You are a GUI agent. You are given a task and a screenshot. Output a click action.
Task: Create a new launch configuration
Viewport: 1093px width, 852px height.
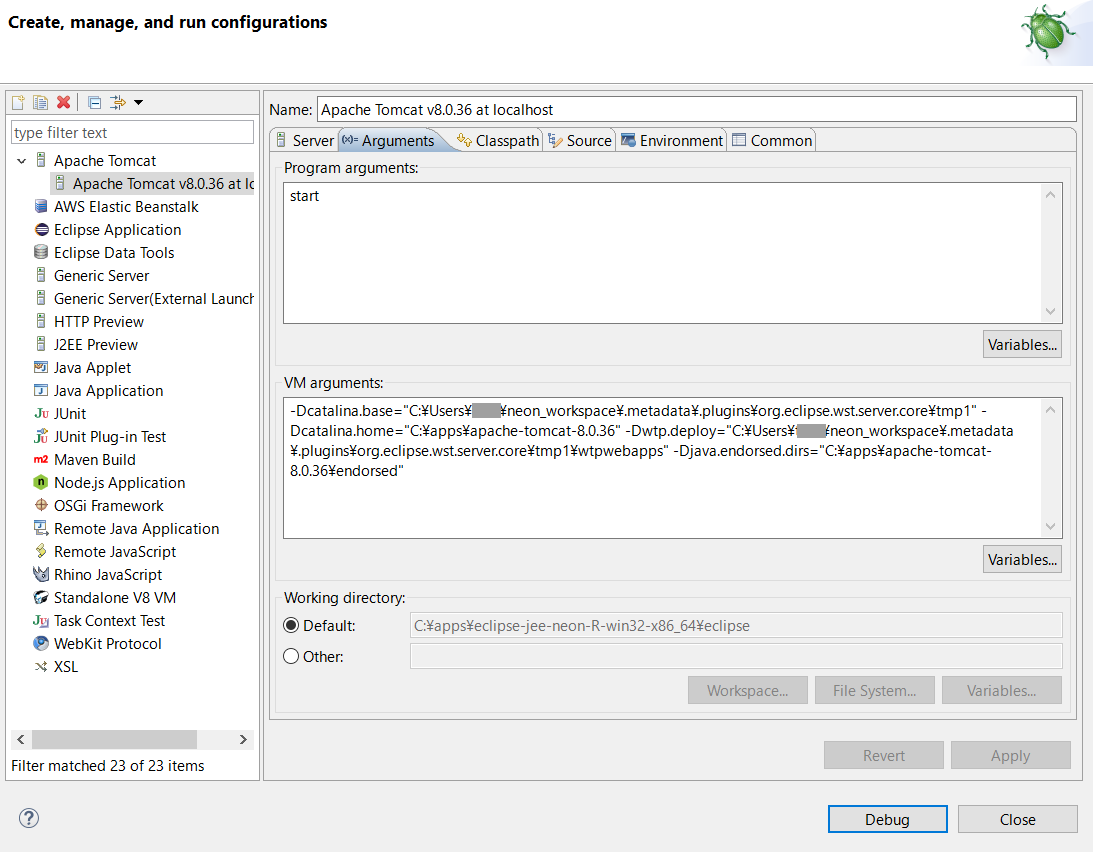[17, 101]
